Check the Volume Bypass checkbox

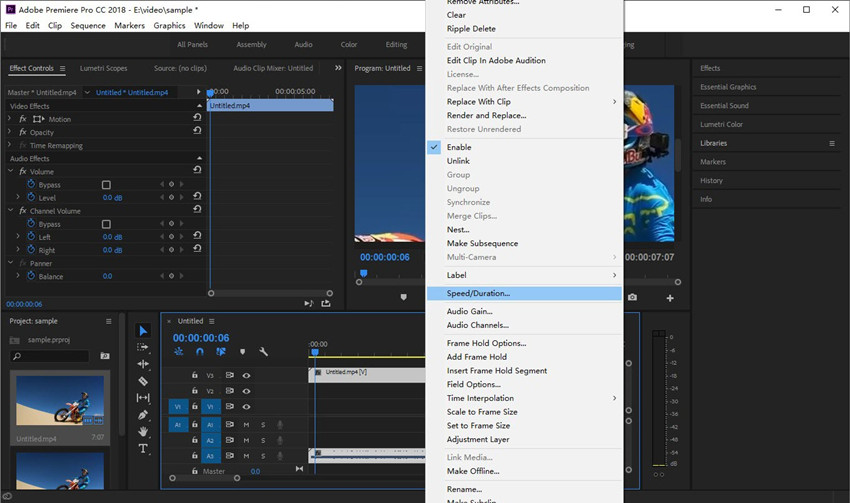(x=106, y=185)
